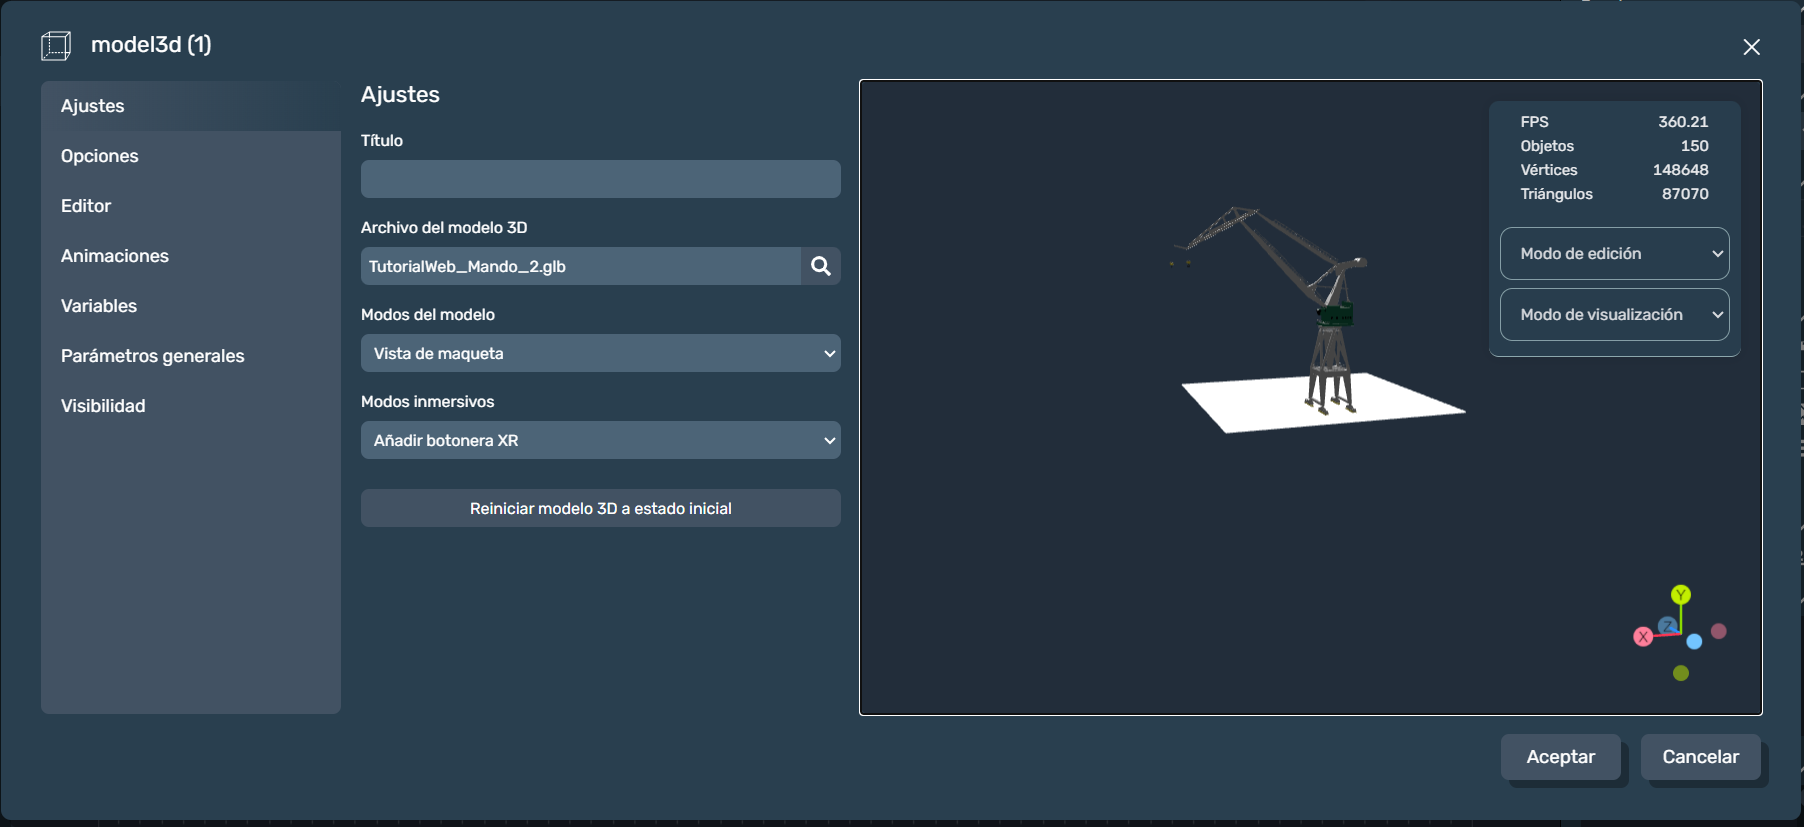
Task: Click the green Y axis gizmo handle
Action: click(1681, 595)
